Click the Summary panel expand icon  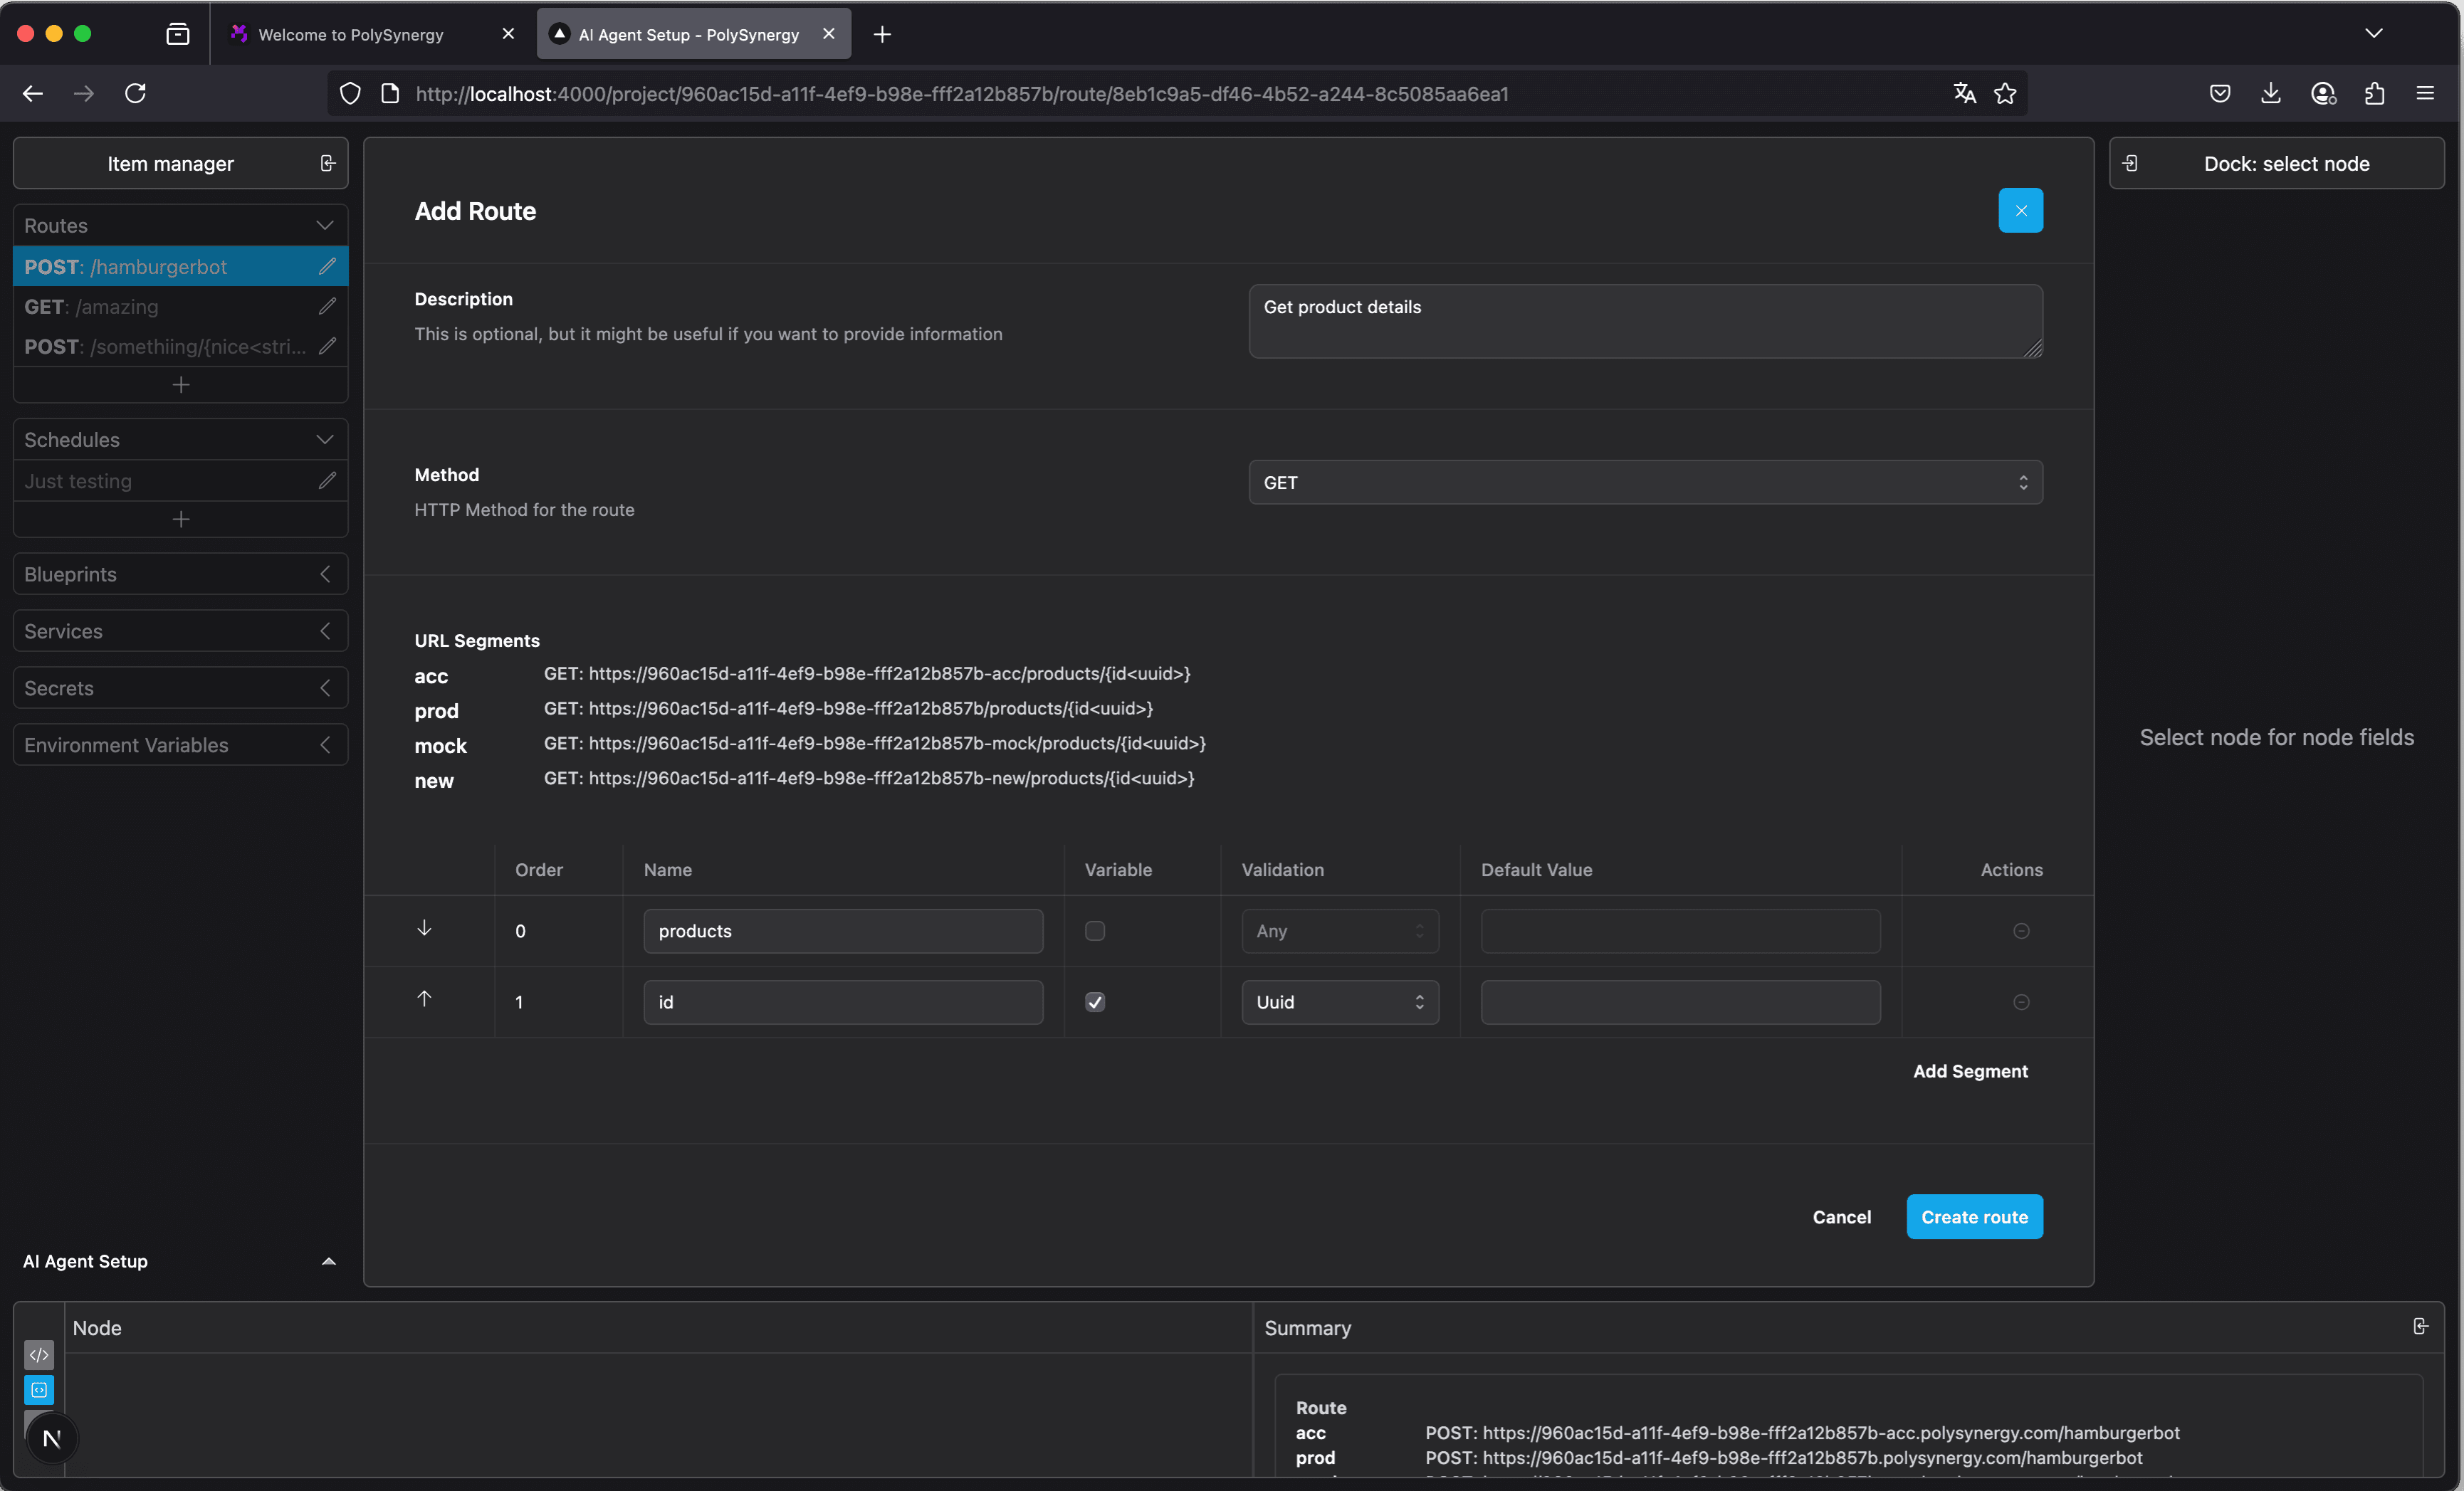coord(2420,1326)
